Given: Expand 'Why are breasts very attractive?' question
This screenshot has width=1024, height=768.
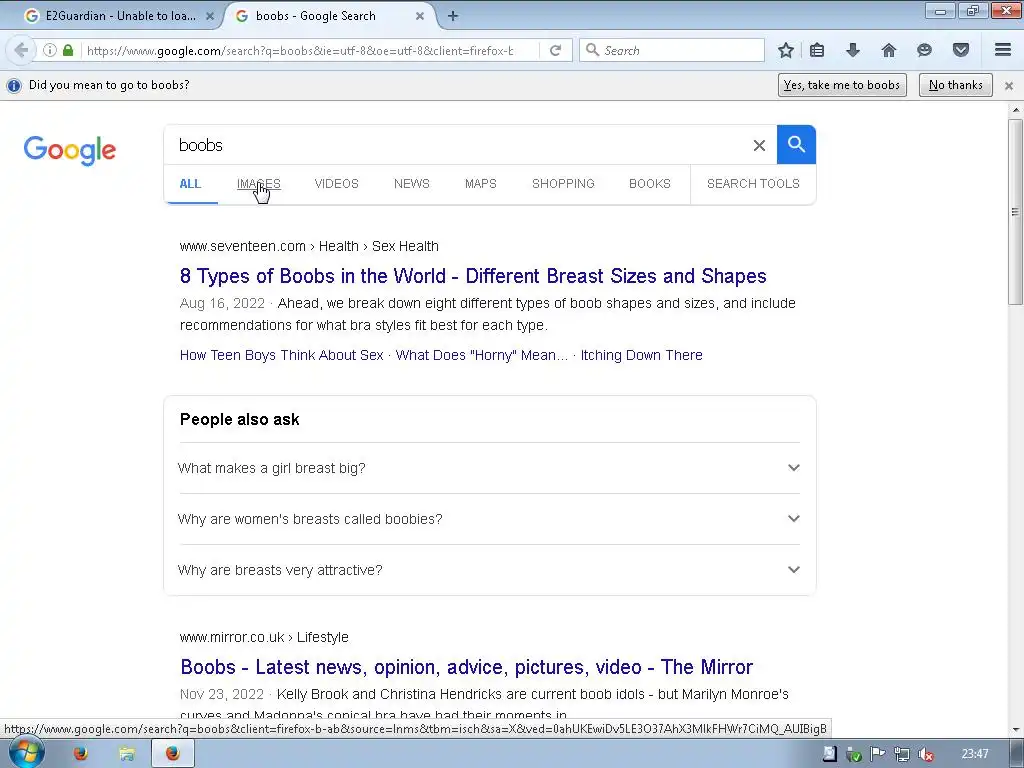Looking at the screenshot, I should (488, 570).
